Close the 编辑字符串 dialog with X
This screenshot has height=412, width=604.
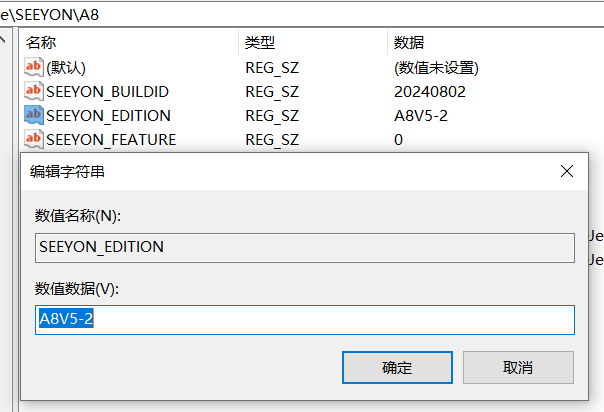tap(567, 172)
